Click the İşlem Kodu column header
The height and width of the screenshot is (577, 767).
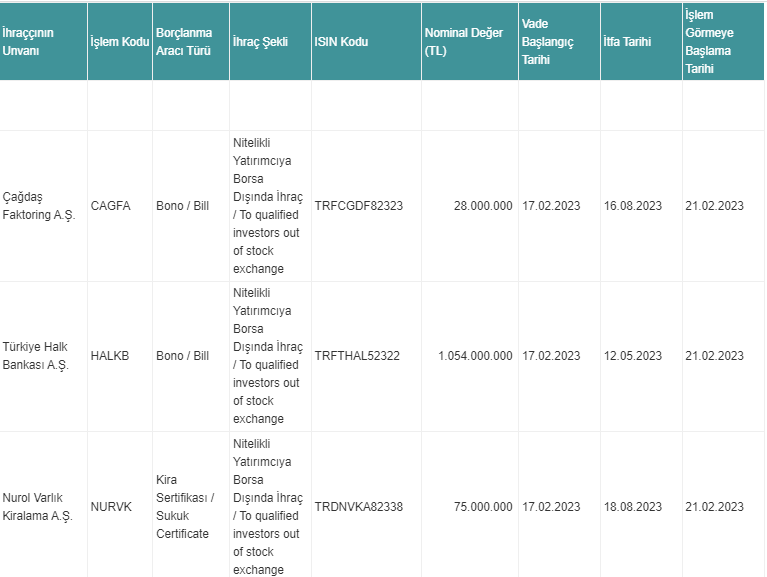tap(120, 42)
